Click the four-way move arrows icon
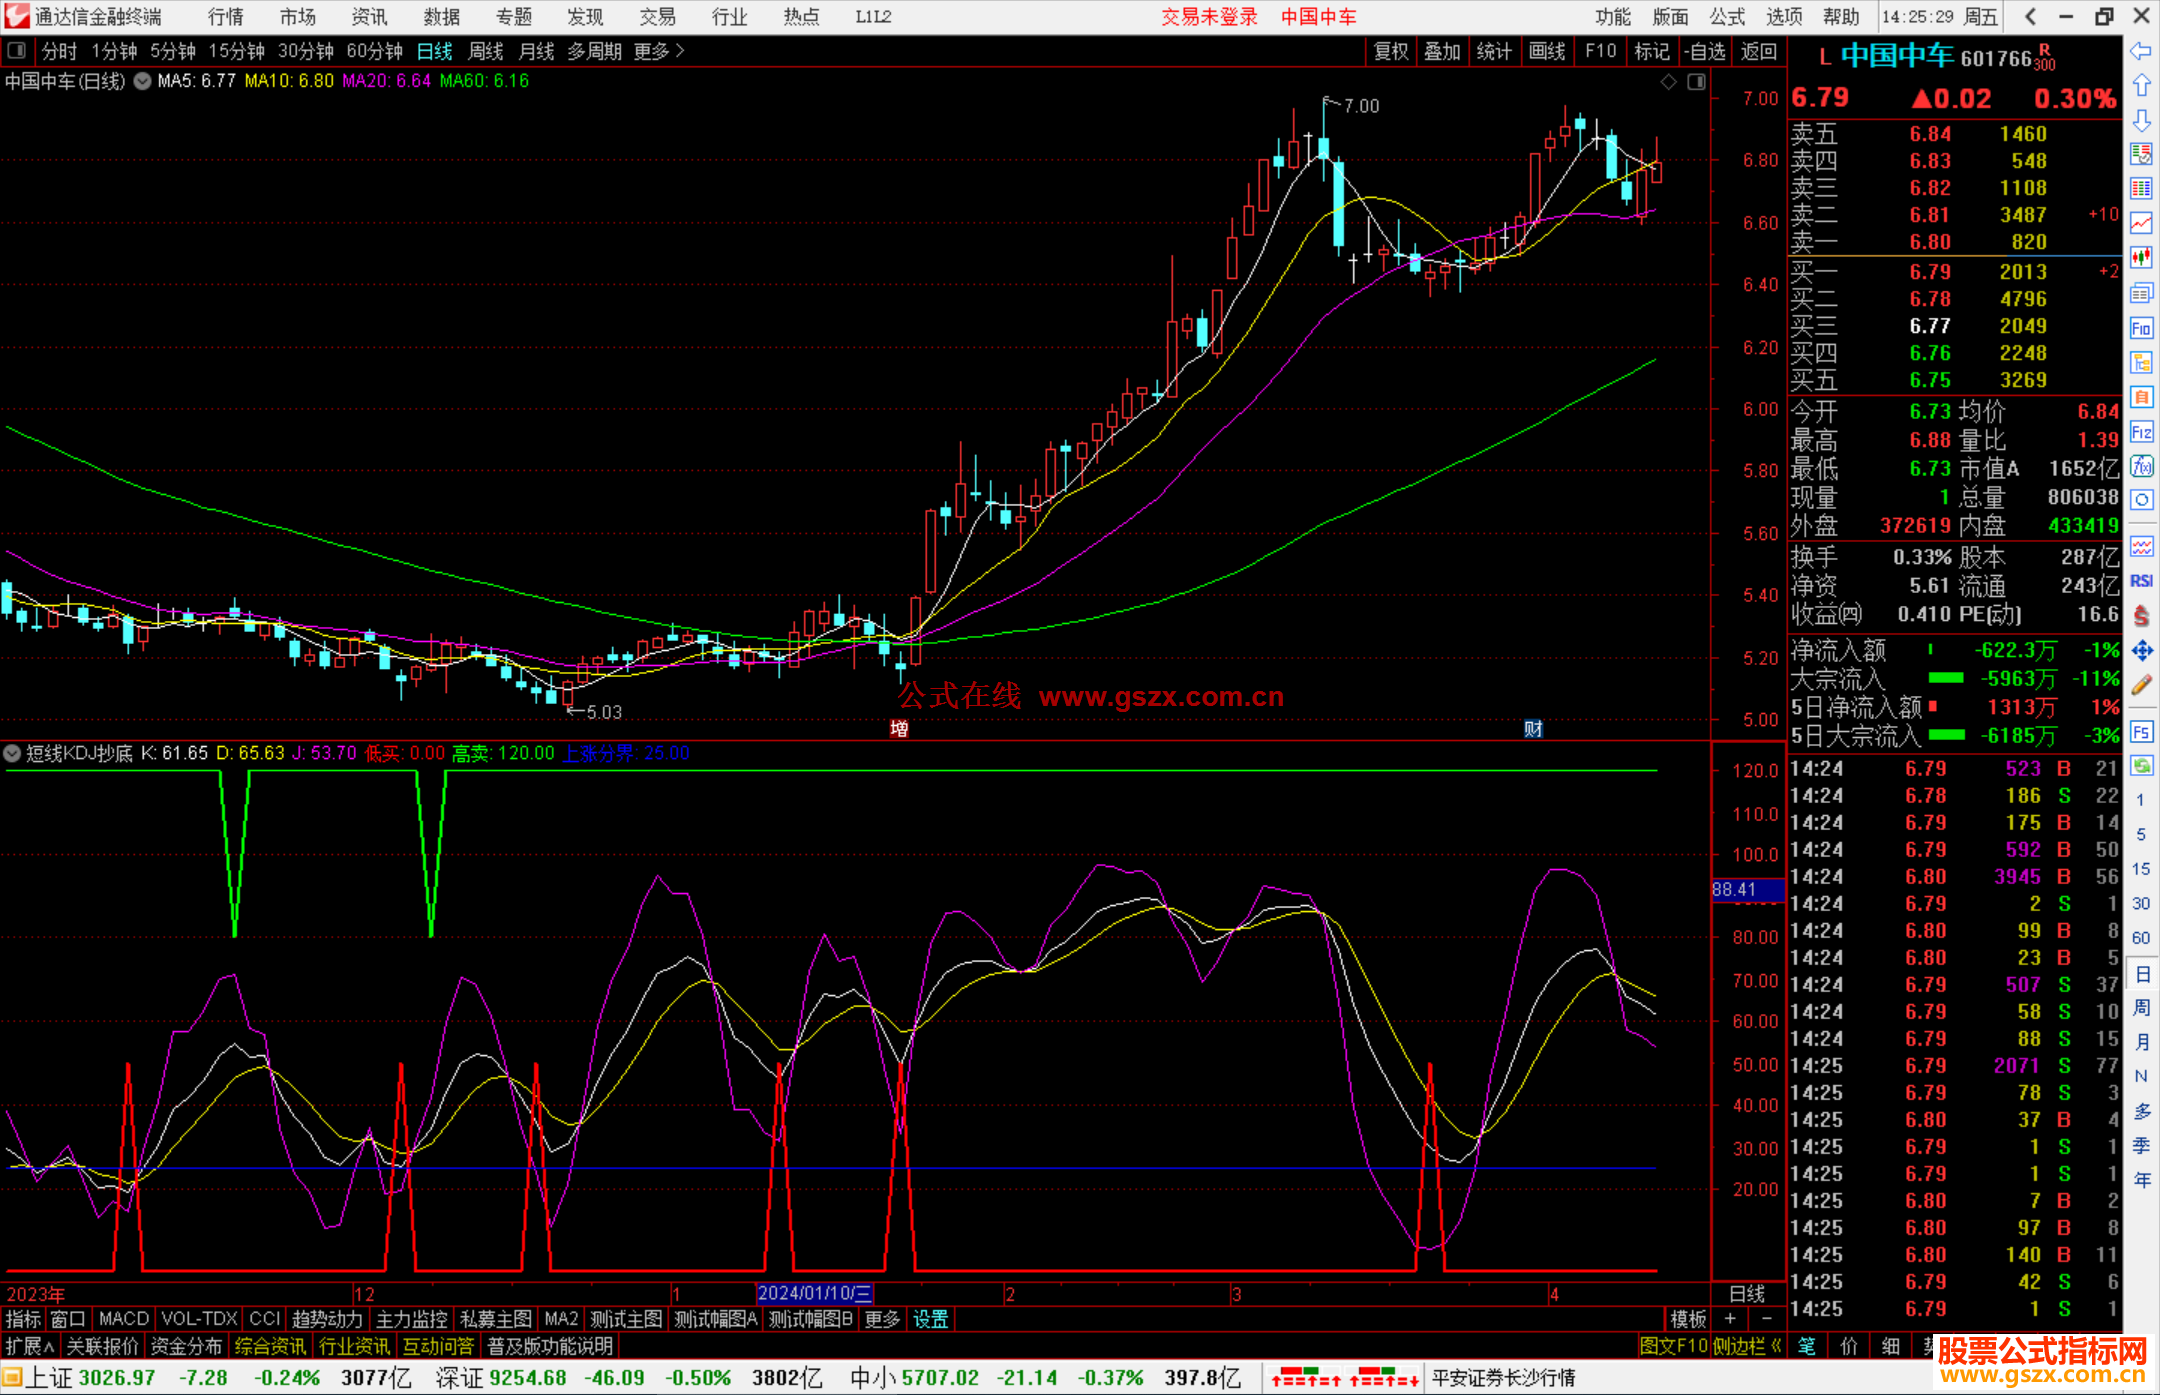Screen dimensions: 2160x1395 tap(2141, 651)
